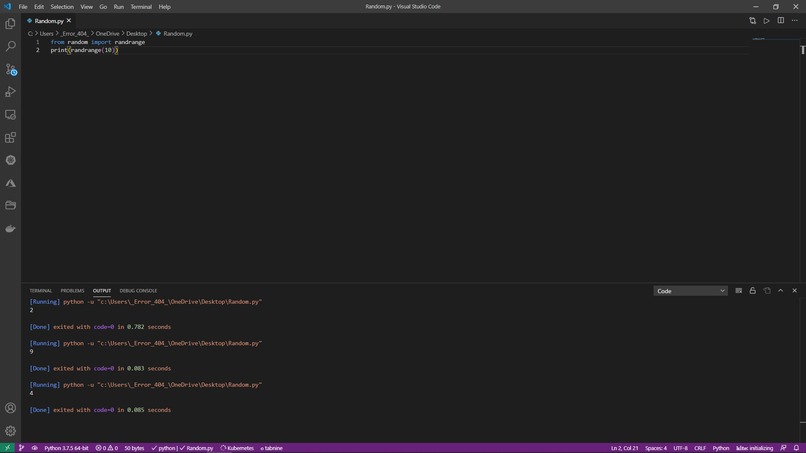Open the File menu
The width and height of the screenshot is (806, 453).
(x=23, y=7)
